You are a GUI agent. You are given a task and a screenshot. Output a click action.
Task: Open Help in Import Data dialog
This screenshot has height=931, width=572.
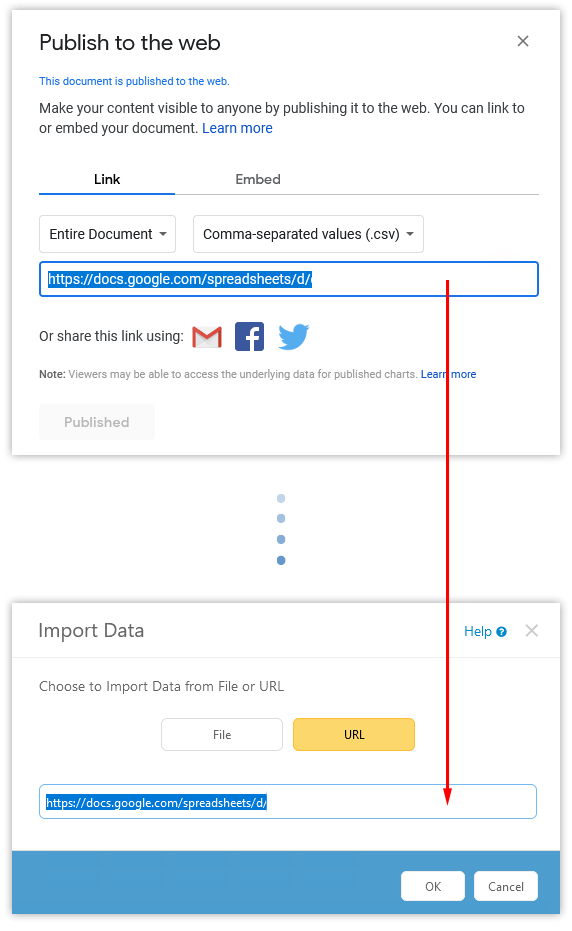[x=485, y=631]
